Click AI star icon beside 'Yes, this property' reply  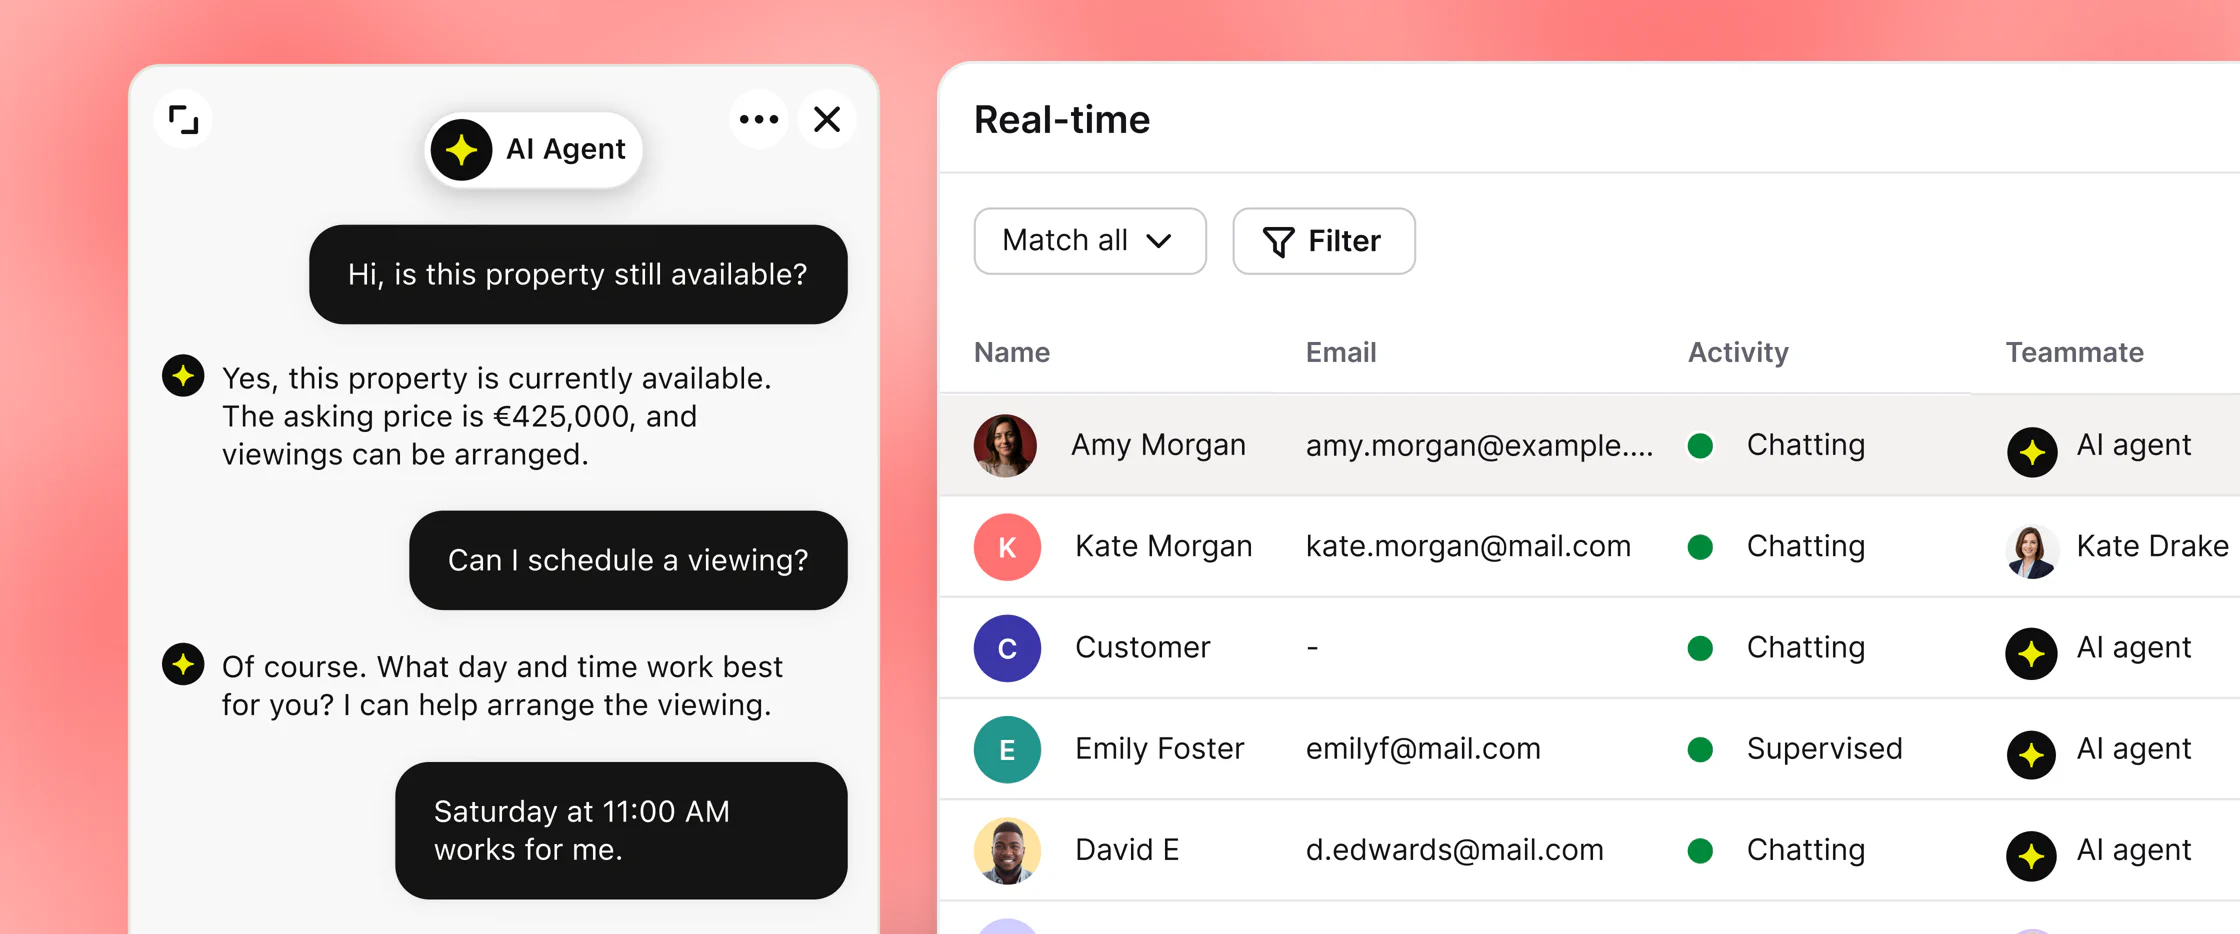pos(183,376)
